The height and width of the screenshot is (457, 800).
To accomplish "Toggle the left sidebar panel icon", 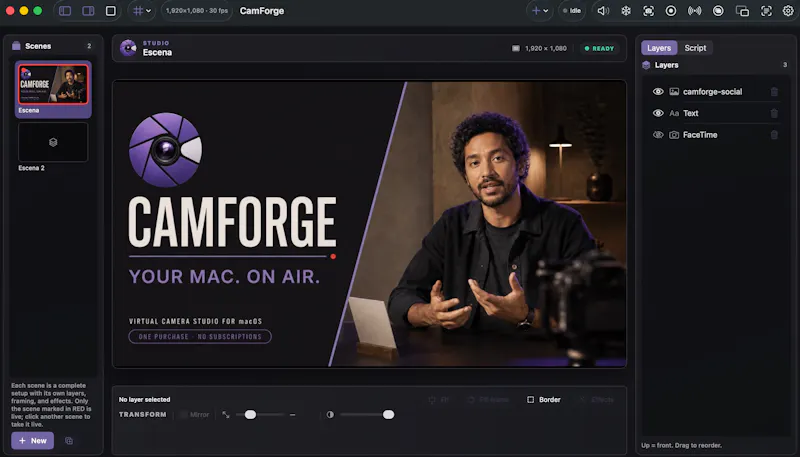I will coord(65,11).
